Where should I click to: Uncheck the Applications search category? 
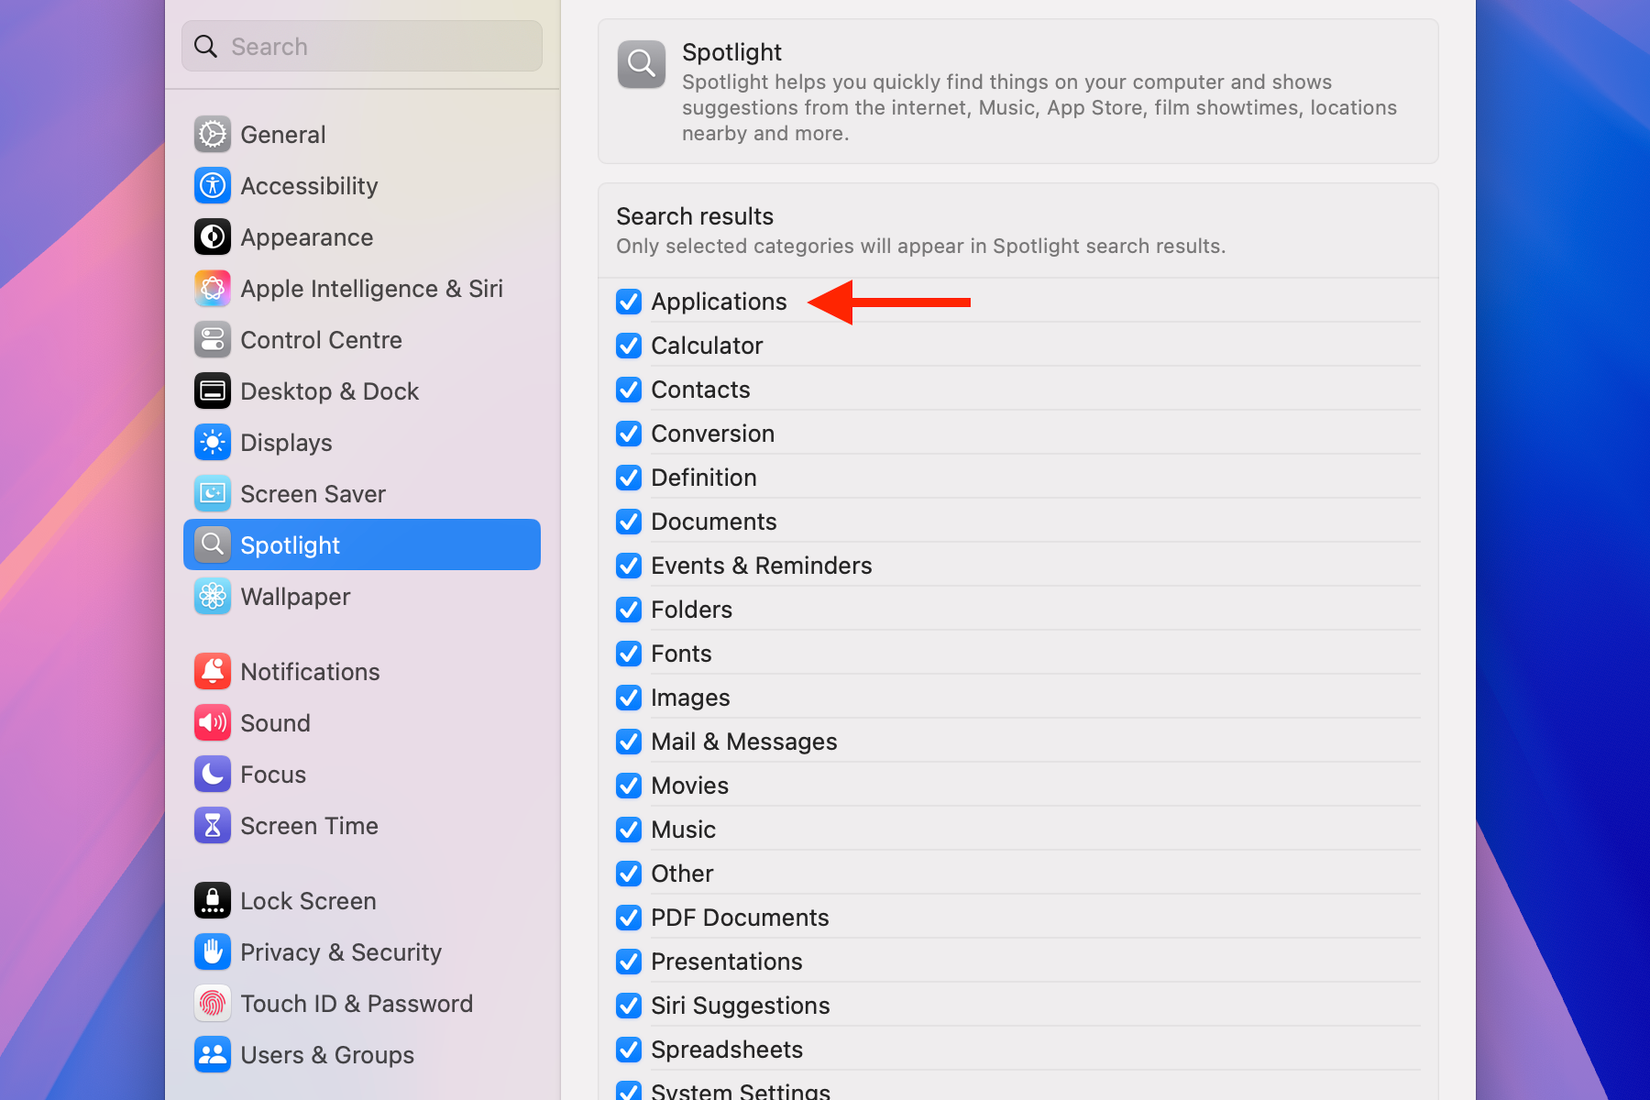[x=628, y=301]
